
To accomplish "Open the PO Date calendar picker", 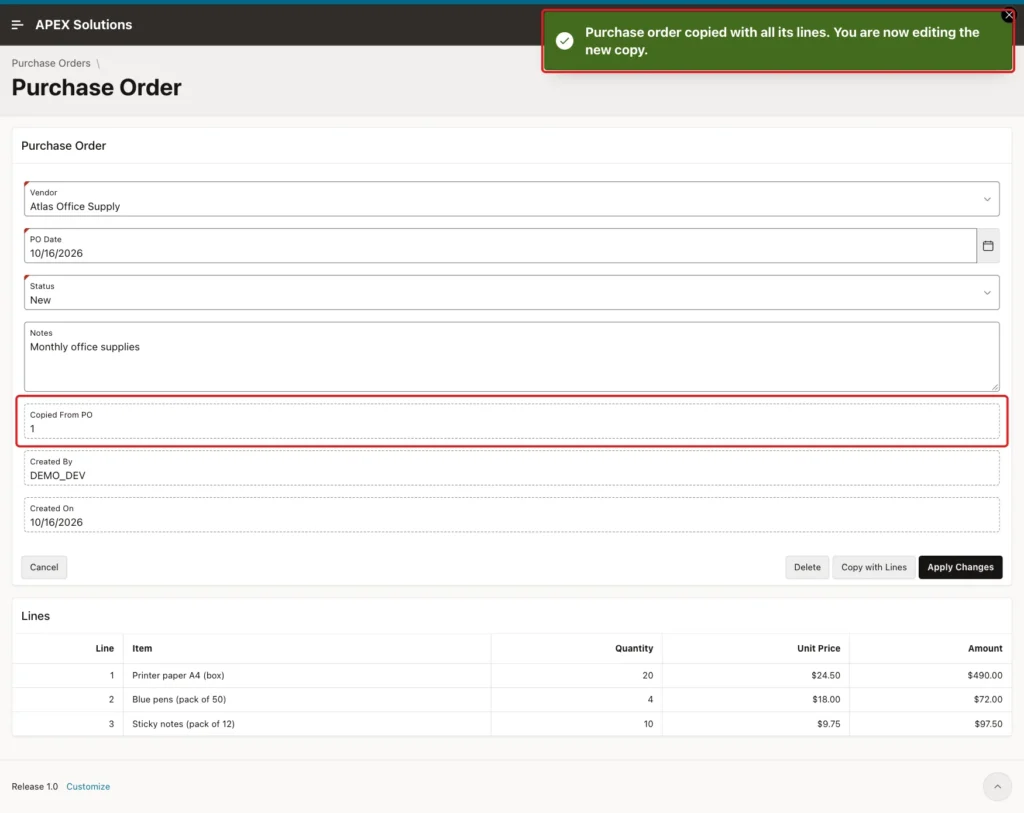I will [x=987, y=246].
